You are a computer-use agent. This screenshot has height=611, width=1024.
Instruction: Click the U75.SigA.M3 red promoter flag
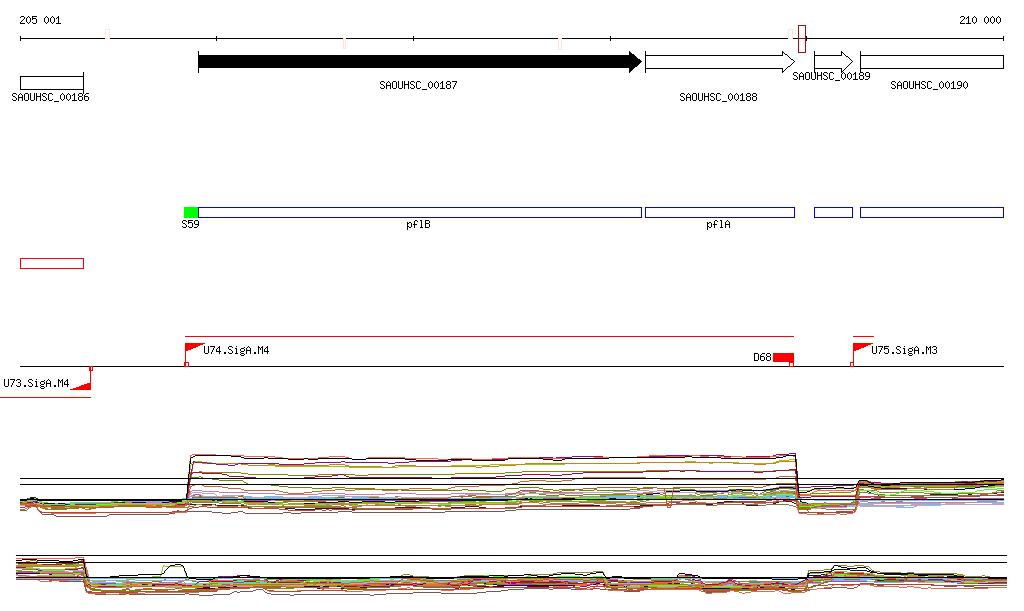[860, 350]
